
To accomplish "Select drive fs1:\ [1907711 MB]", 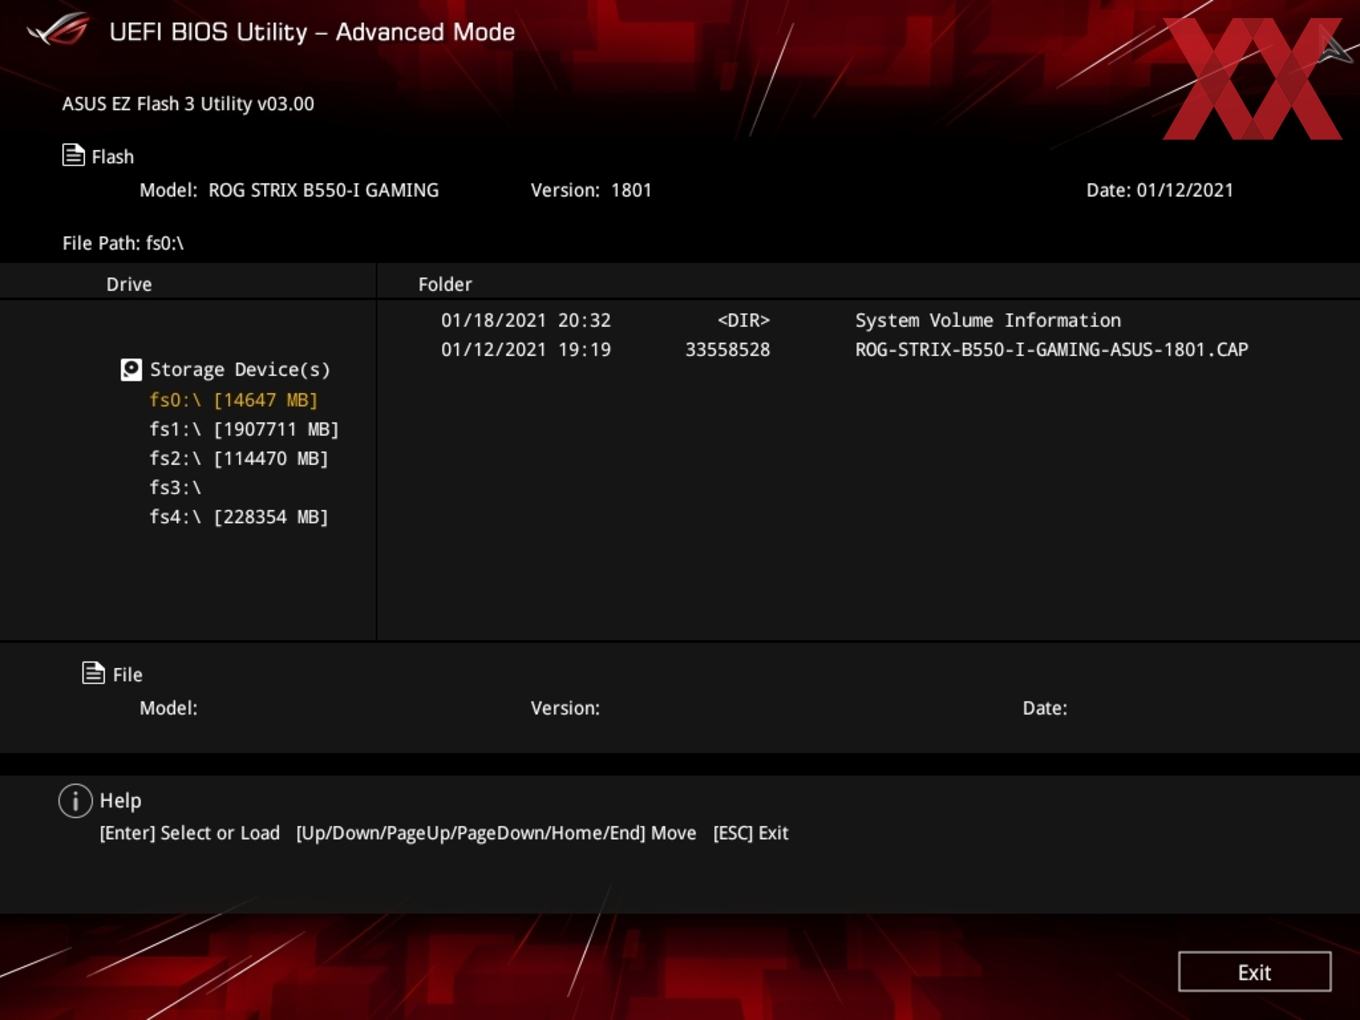I will (244, 429).
